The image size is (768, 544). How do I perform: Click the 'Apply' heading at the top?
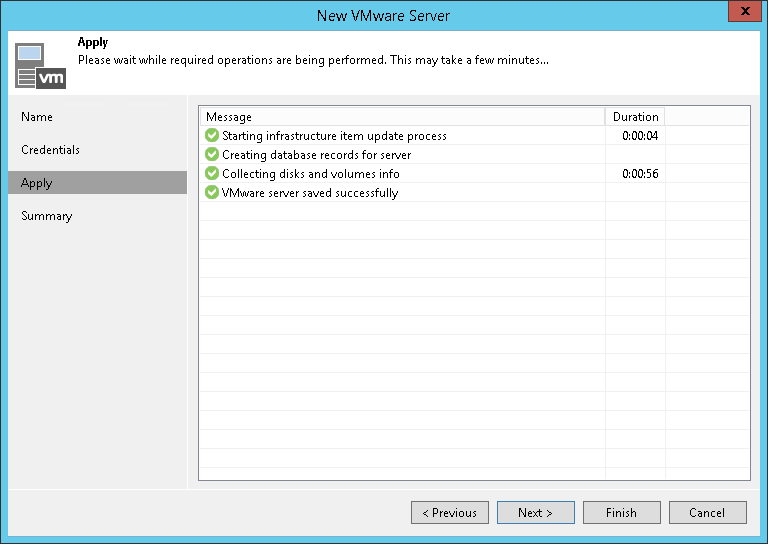click(x=93, y=43)
